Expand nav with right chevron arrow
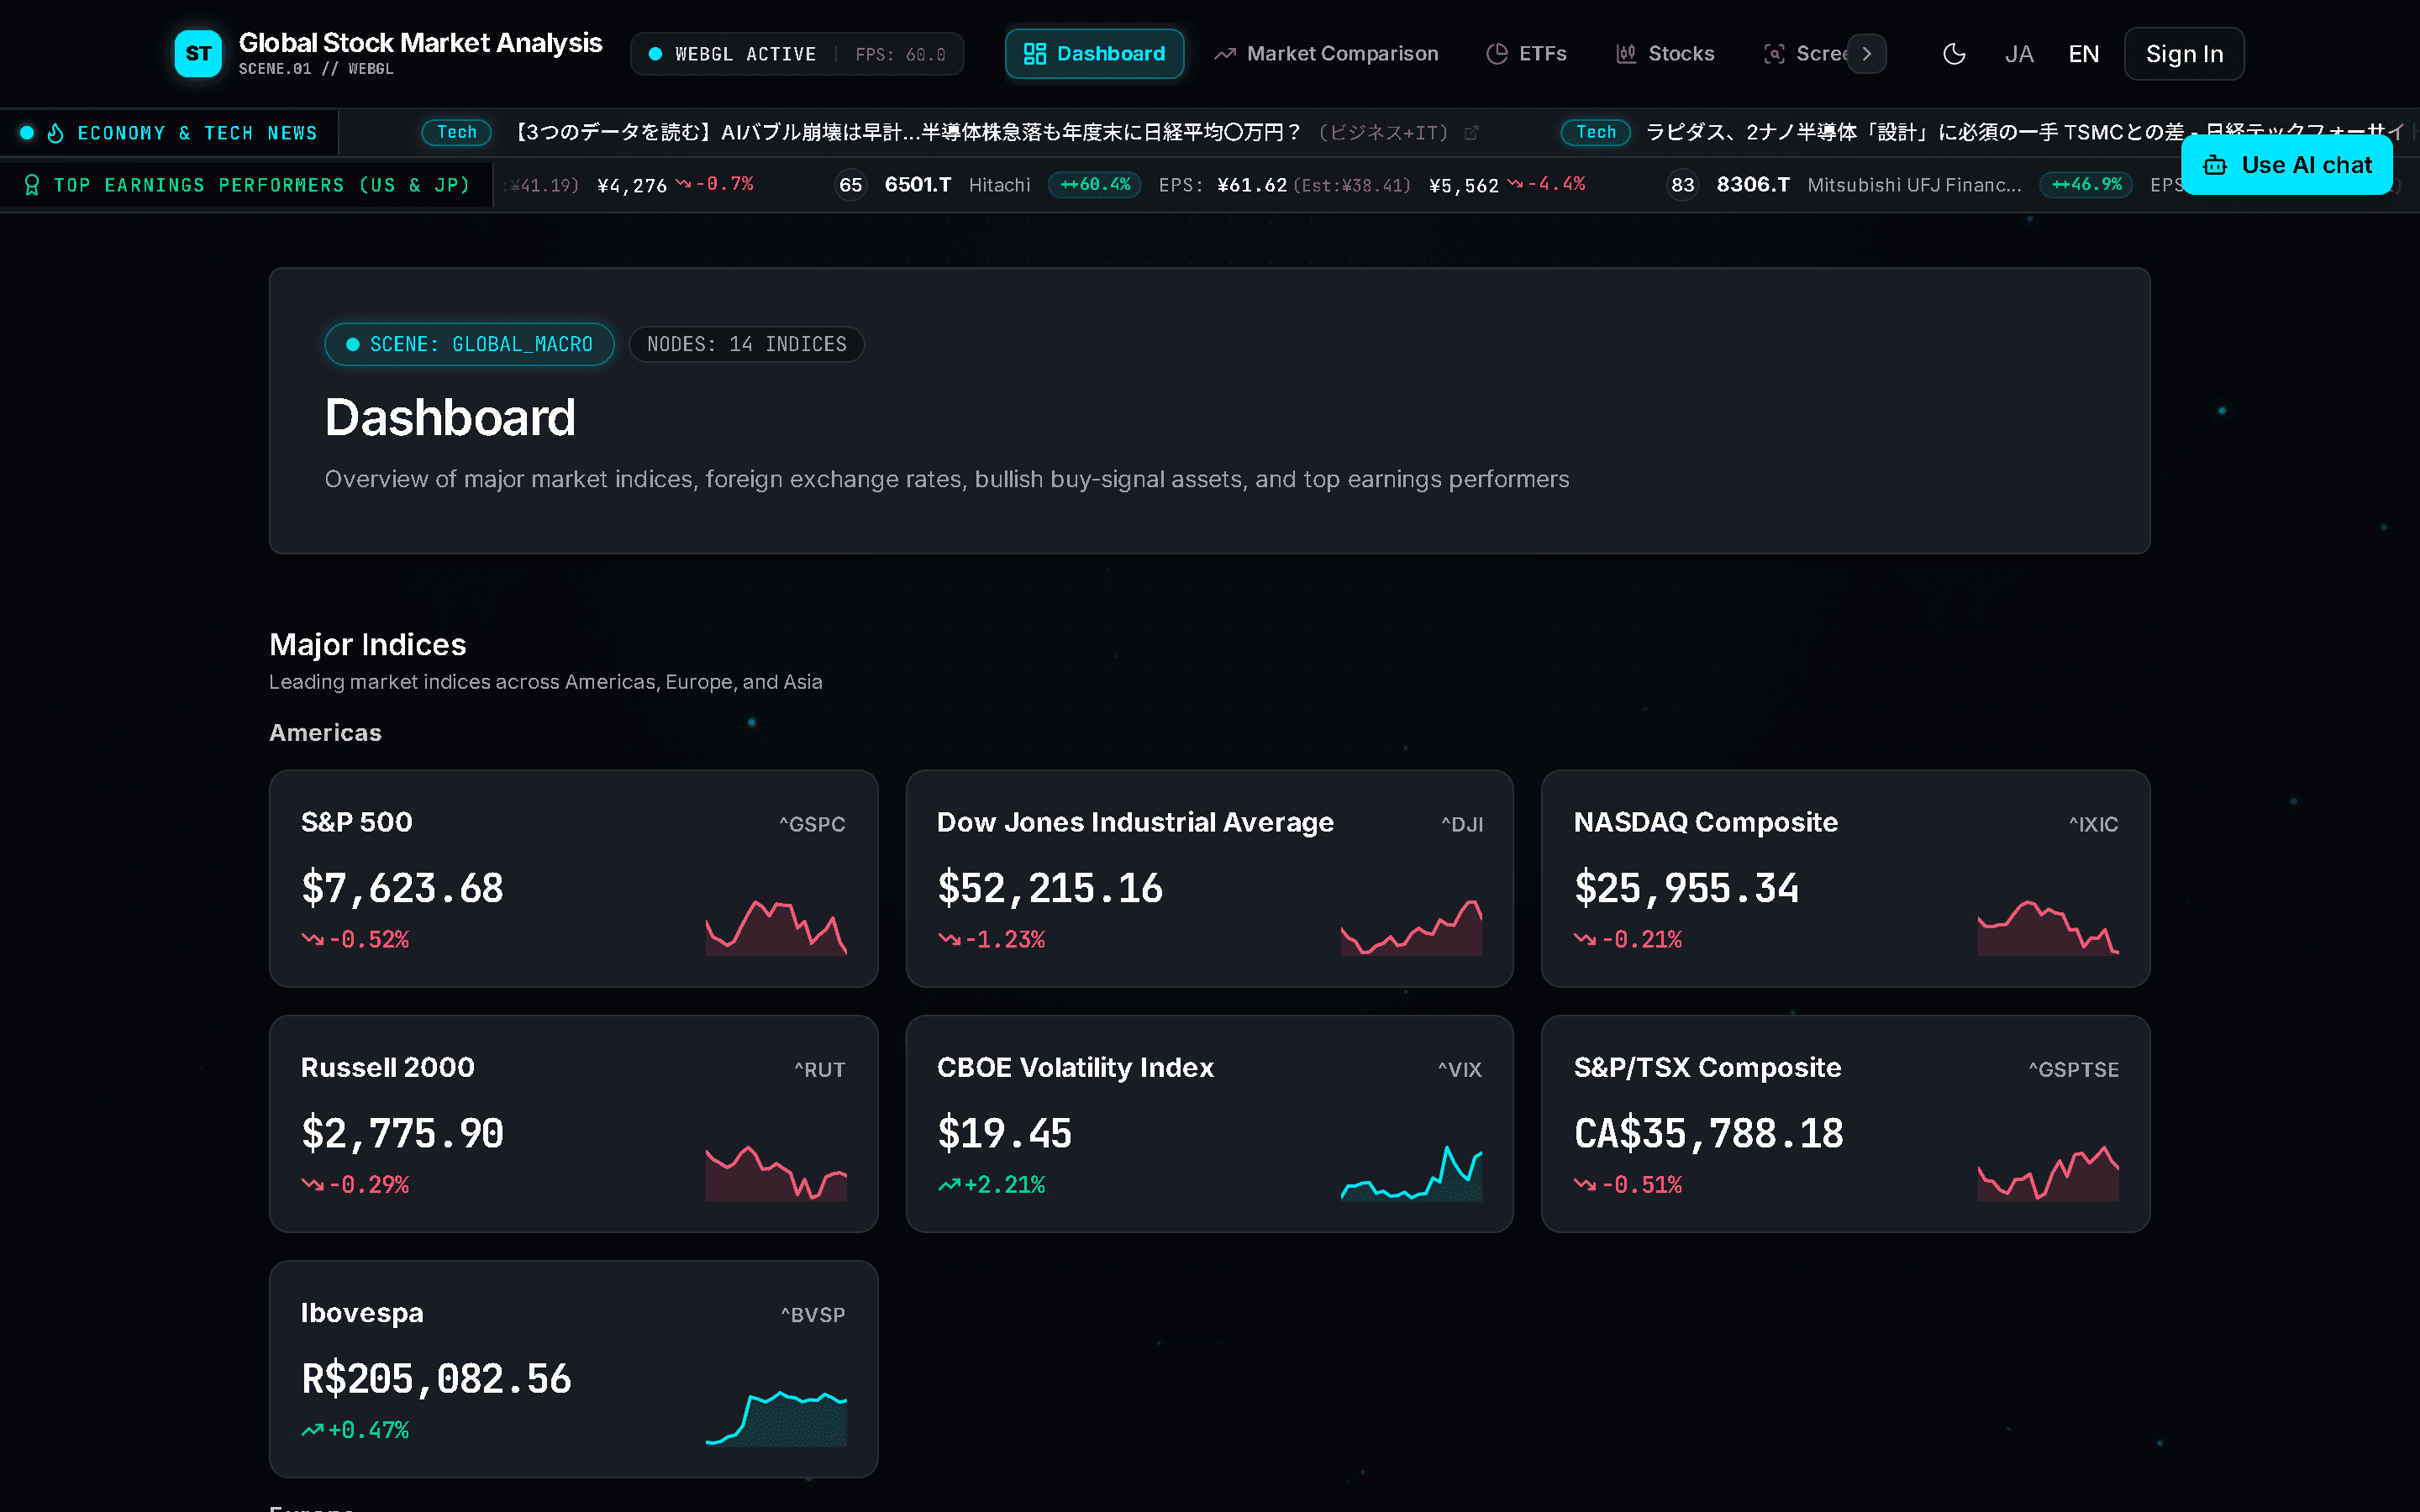Image resolution: width=2420 pixels, height=1512 pixels. [x=1866, y=54]
